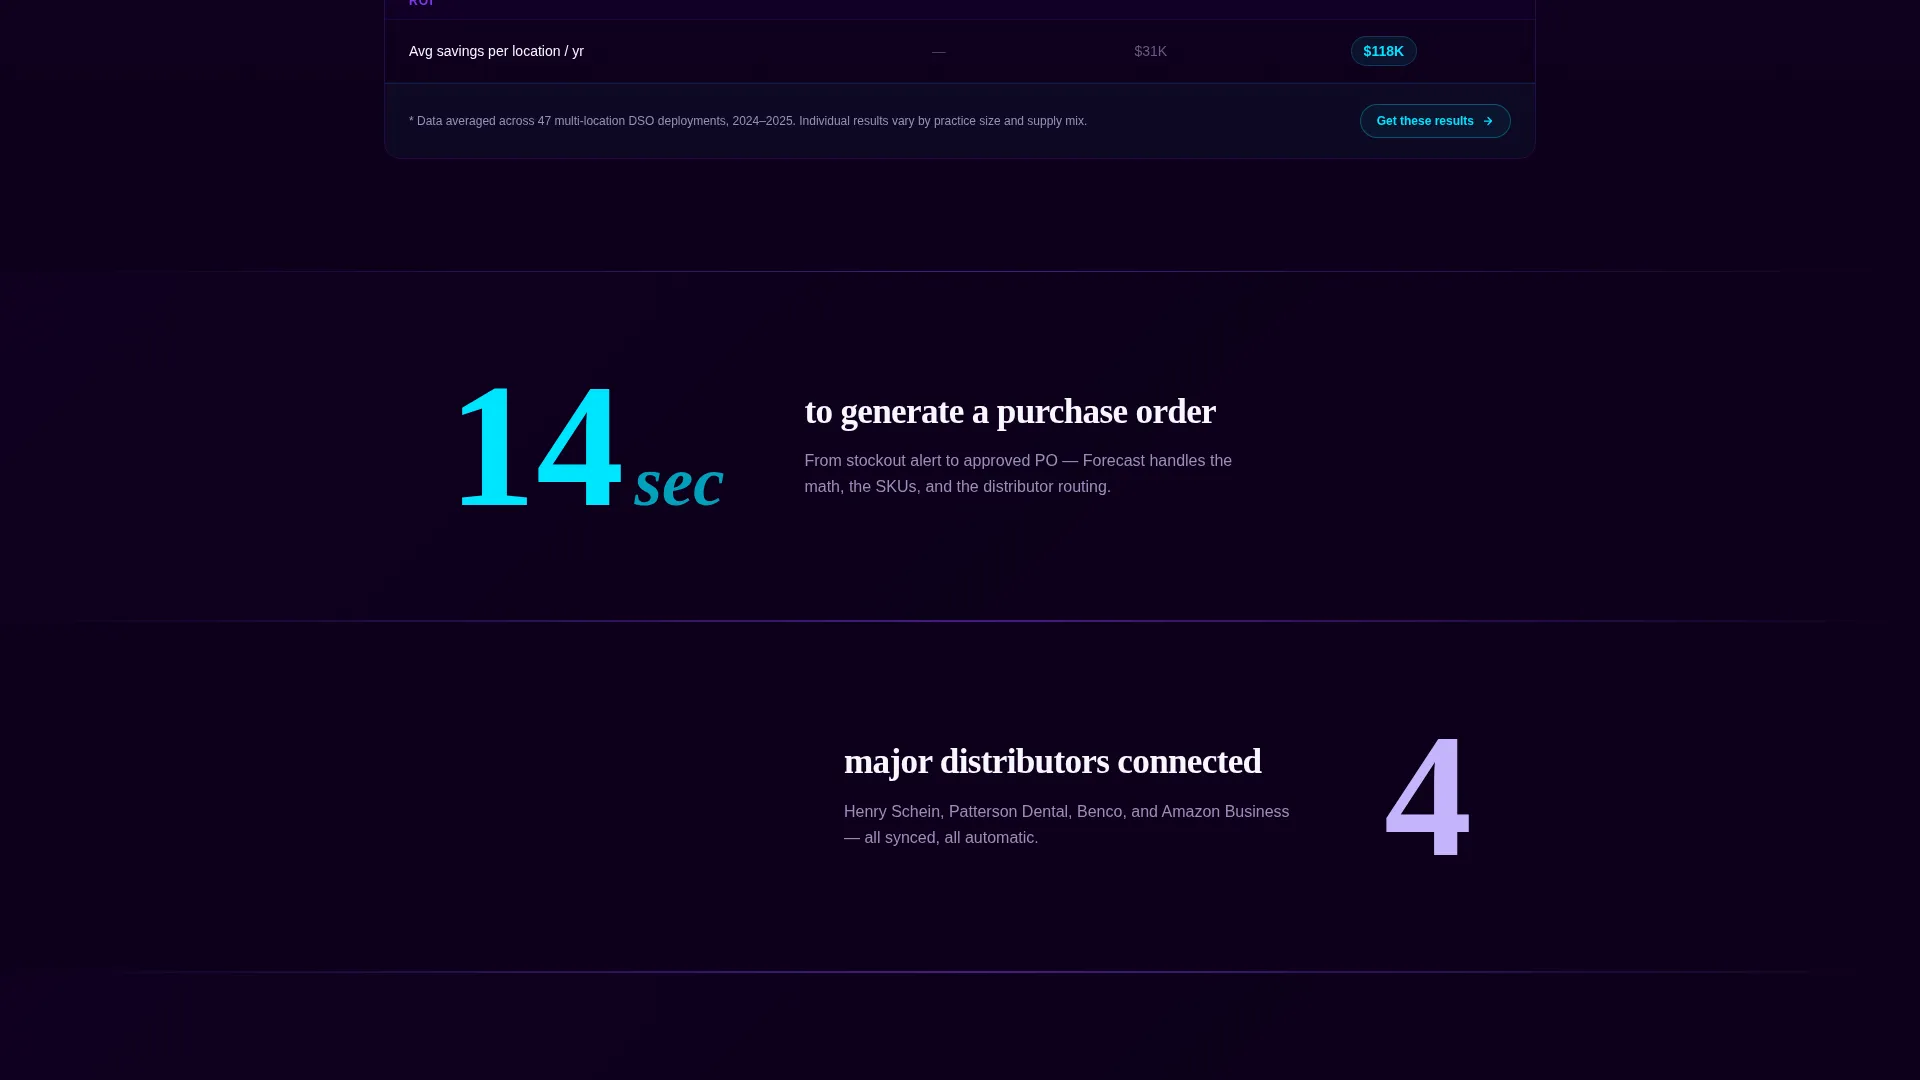Click the 'major distributors connected' heading
Image resolution: width=1920 pixels, height=1080 pixels.
(1052, 761)
